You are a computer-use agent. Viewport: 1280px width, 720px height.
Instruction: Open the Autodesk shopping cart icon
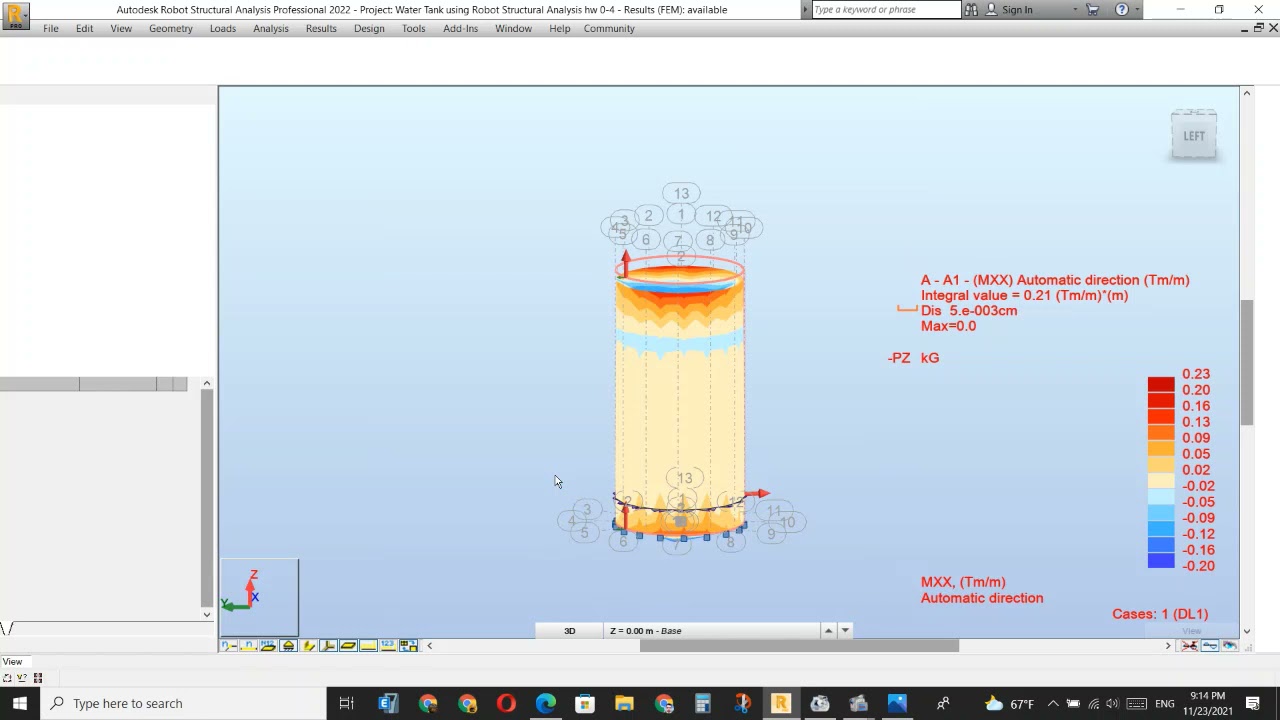click(1093, 9)
